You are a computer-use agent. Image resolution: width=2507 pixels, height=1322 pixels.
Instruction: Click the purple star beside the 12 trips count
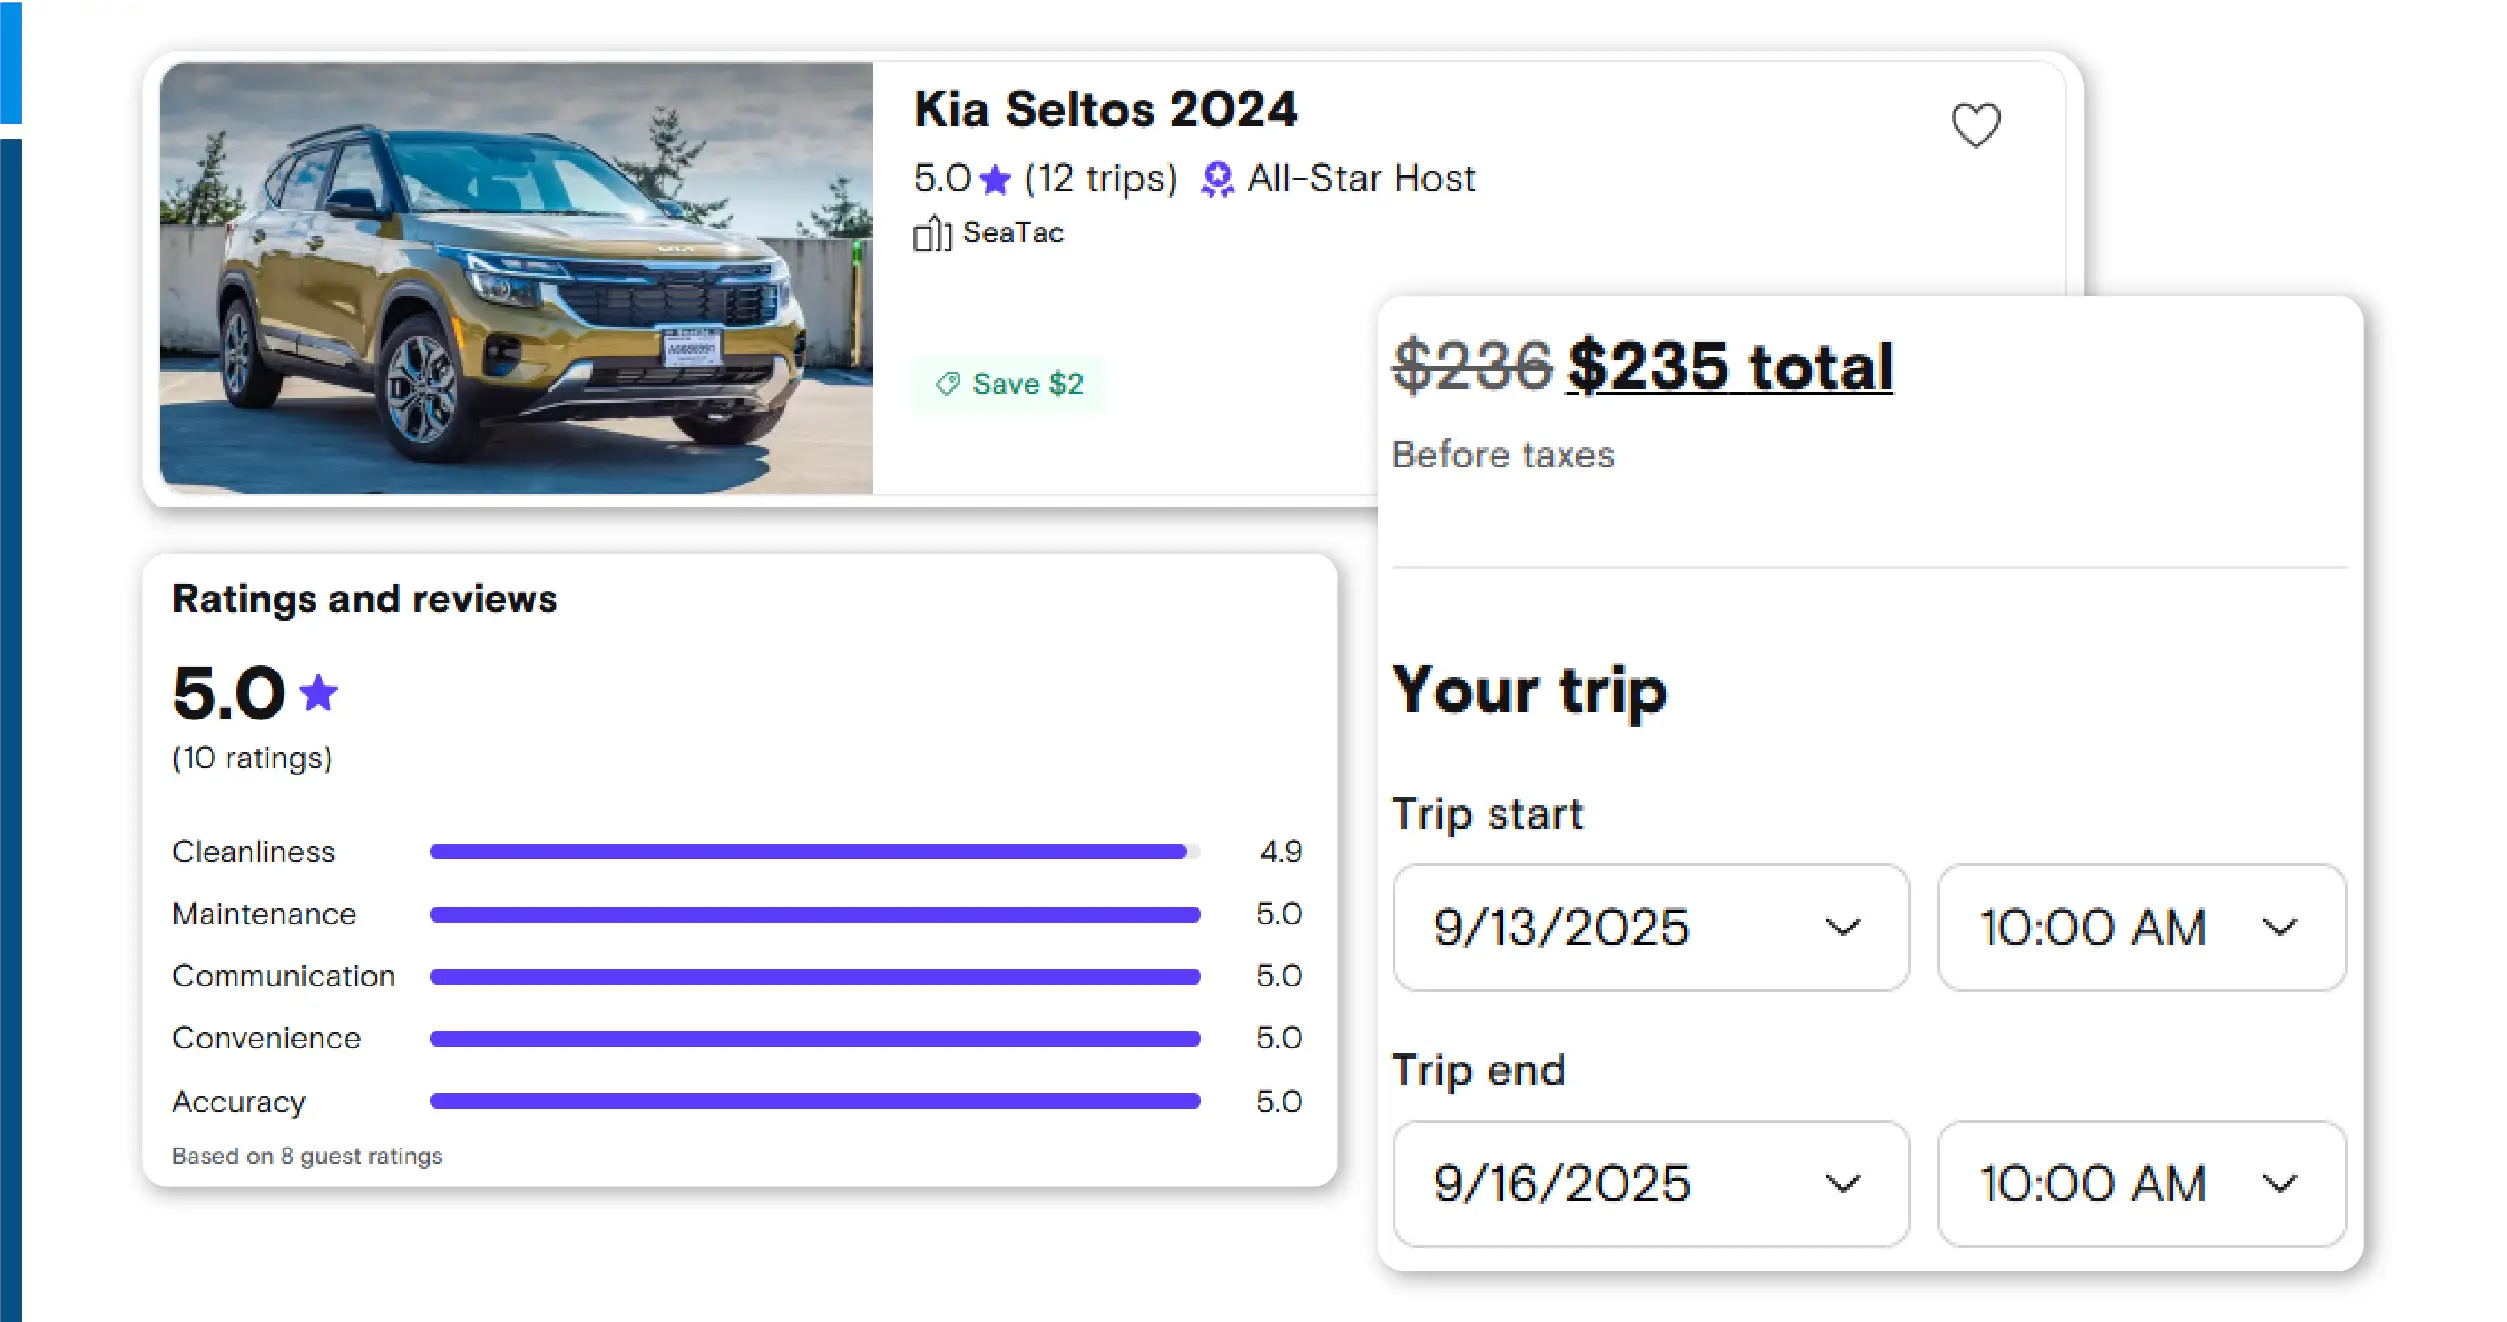pyautogui.click(x=995, y=180)
